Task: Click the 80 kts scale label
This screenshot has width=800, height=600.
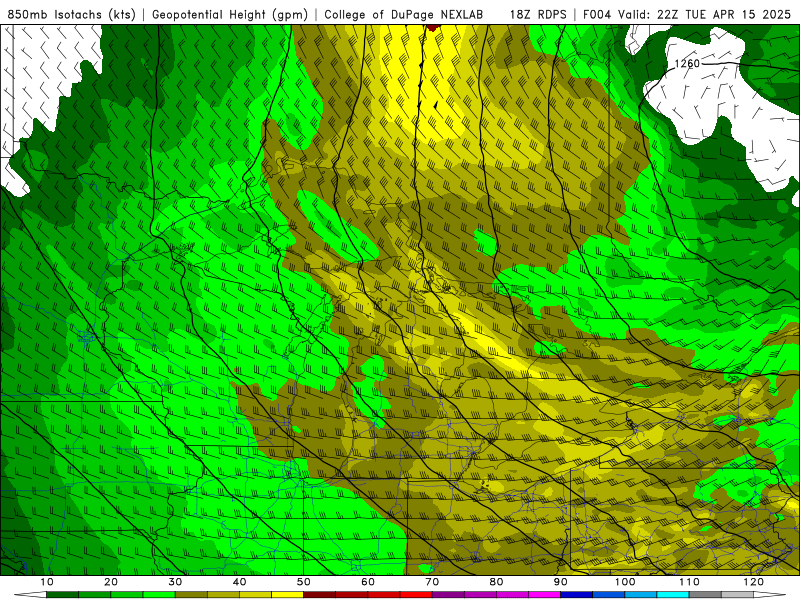Action: [x=496, y=582]
